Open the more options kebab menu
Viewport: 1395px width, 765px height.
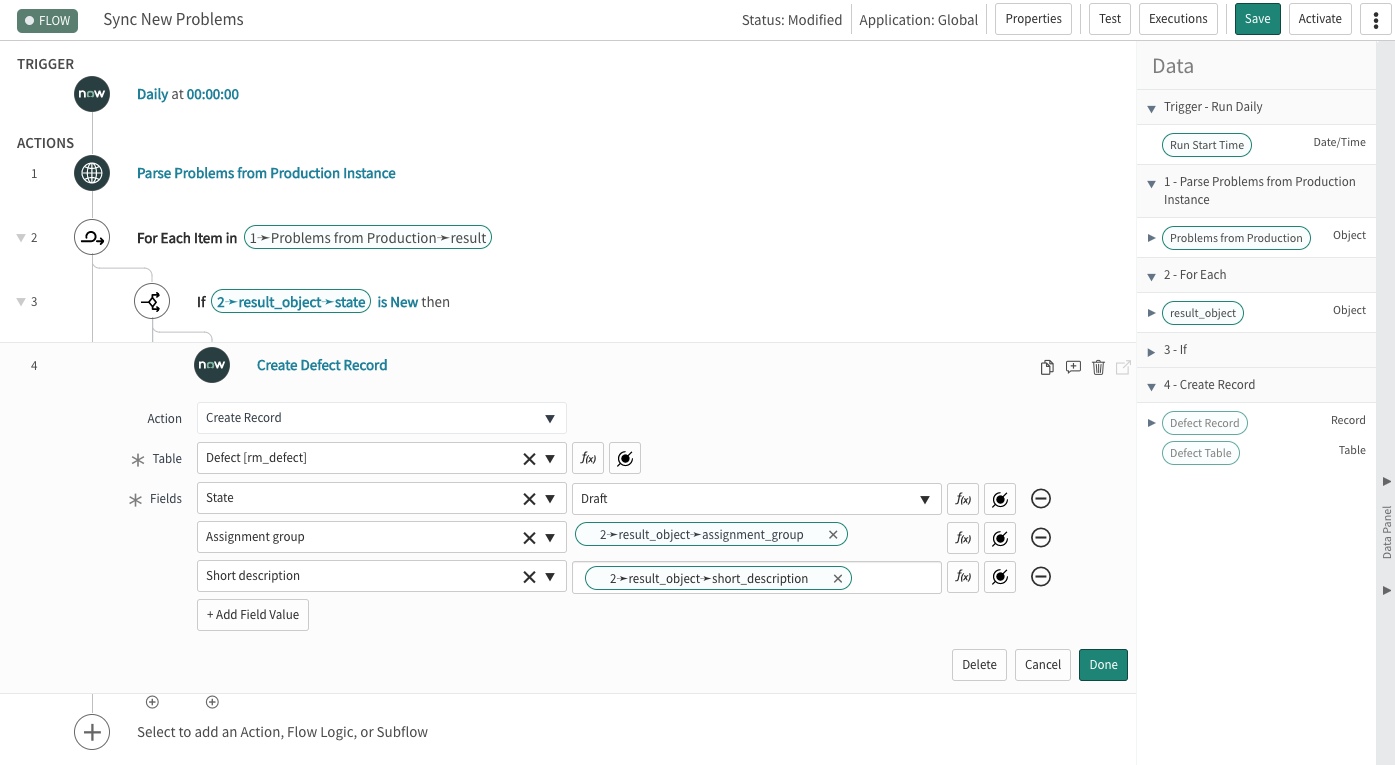(x=1376, y=19)
